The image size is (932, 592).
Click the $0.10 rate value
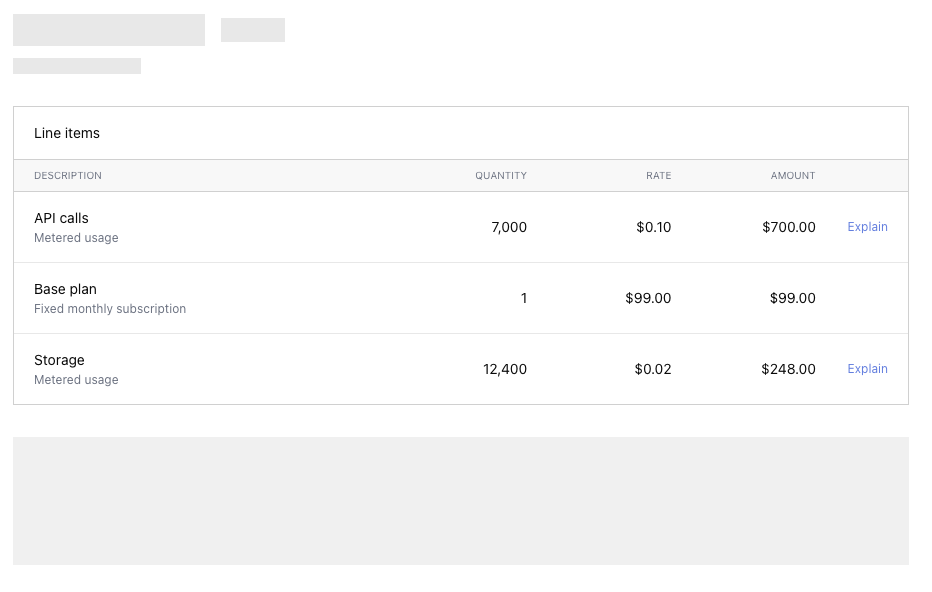pos(653,227)
